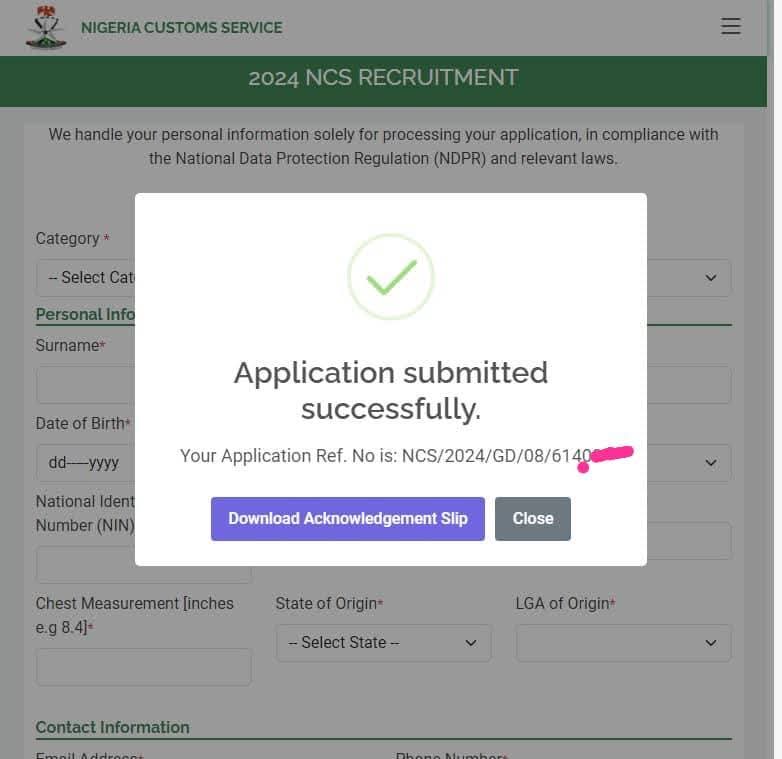The height and width of the screenshot is (759, 782).
Task: Click the Chest Measurement input field
Action: point(143,667)
